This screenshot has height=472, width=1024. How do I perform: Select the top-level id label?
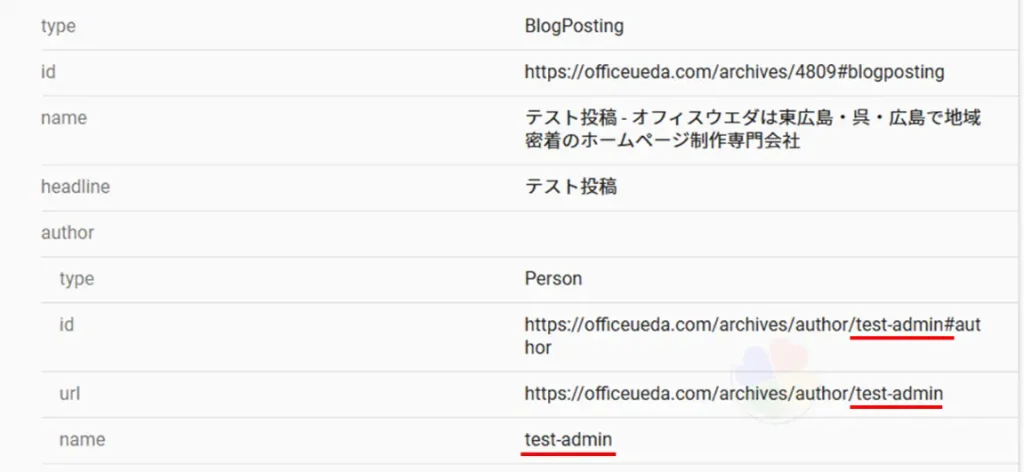[x=48, y=72]
